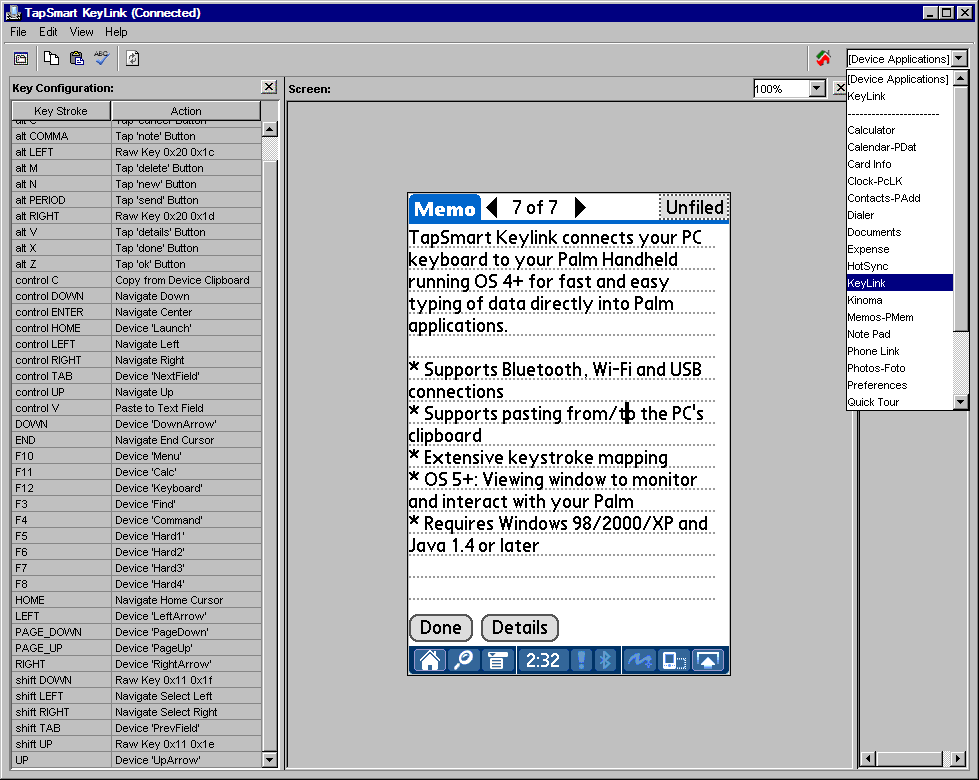Open the View menu

[81, 32]
